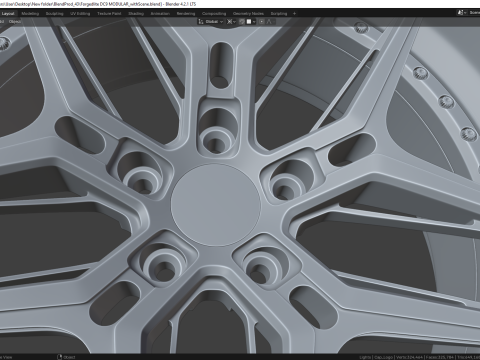Click the scene browse icon at top right

(x=462, y=13)
